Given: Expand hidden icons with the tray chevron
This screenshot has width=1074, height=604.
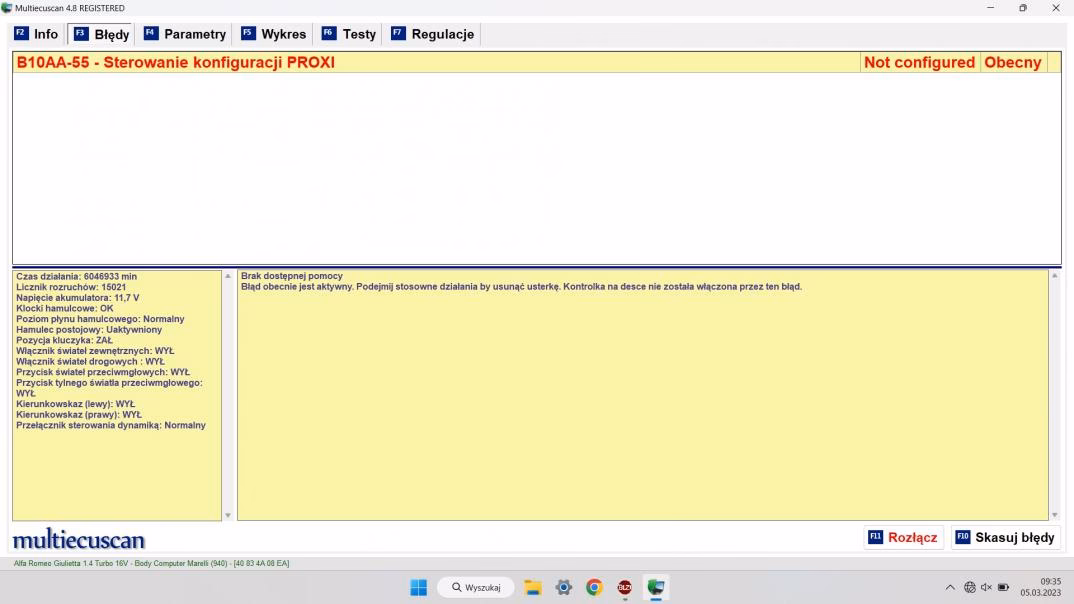Looking at the screenshot, I should (950, 587).
